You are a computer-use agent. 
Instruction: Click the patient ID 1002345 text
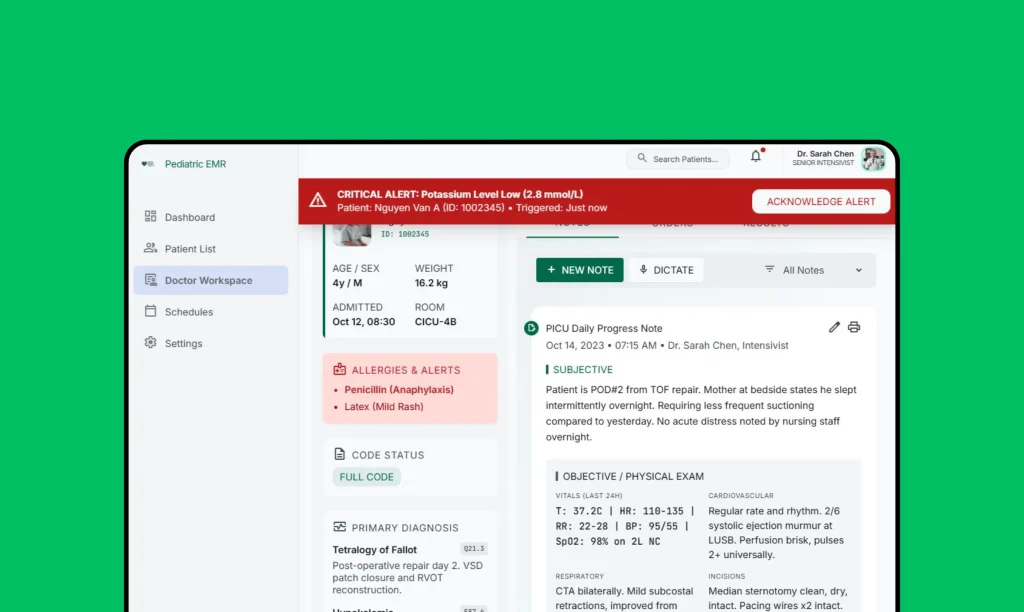(x=405, y=234)
